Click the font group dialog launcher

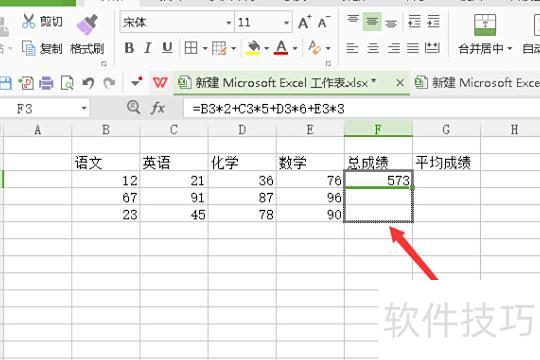(328, 64)
